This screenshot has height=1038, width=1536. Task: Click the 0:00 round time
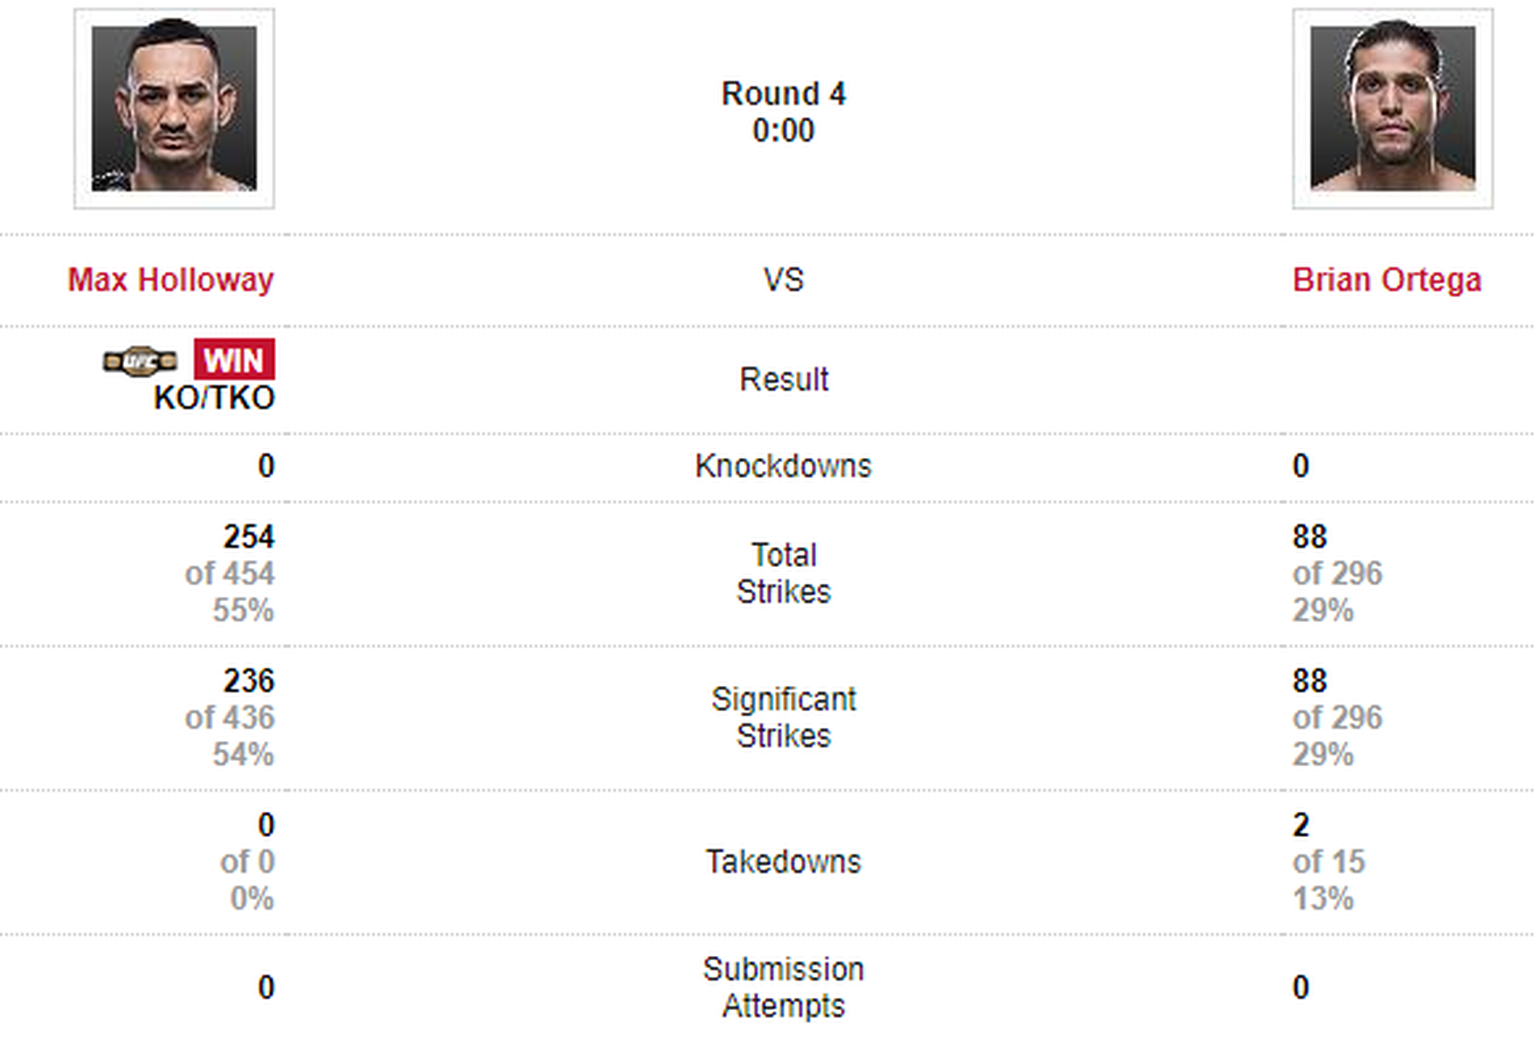(x=784, y=131)
